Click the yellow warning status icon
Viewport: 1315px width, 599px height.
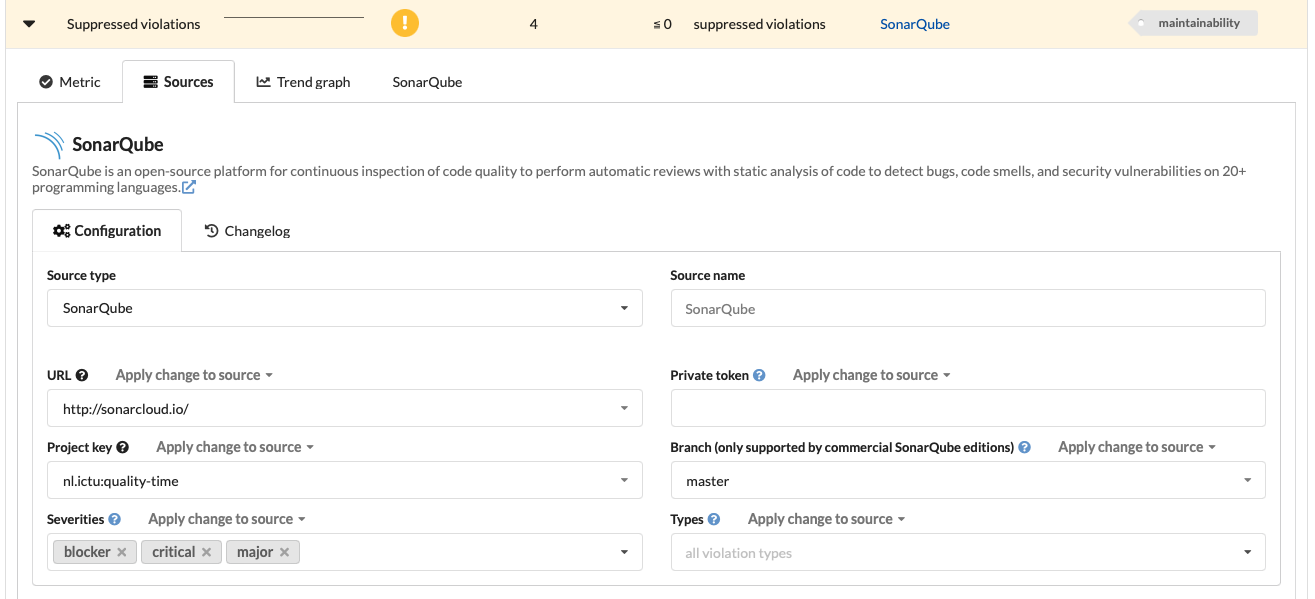click(x=405, y=23)
